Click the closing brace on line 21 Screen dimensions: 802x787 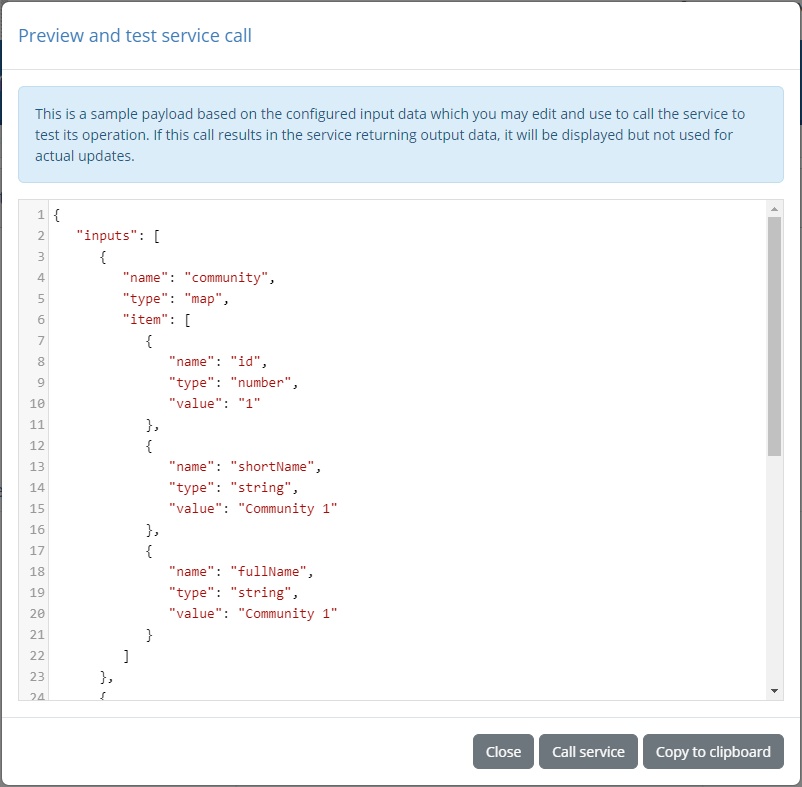click(x=149, y=634)
